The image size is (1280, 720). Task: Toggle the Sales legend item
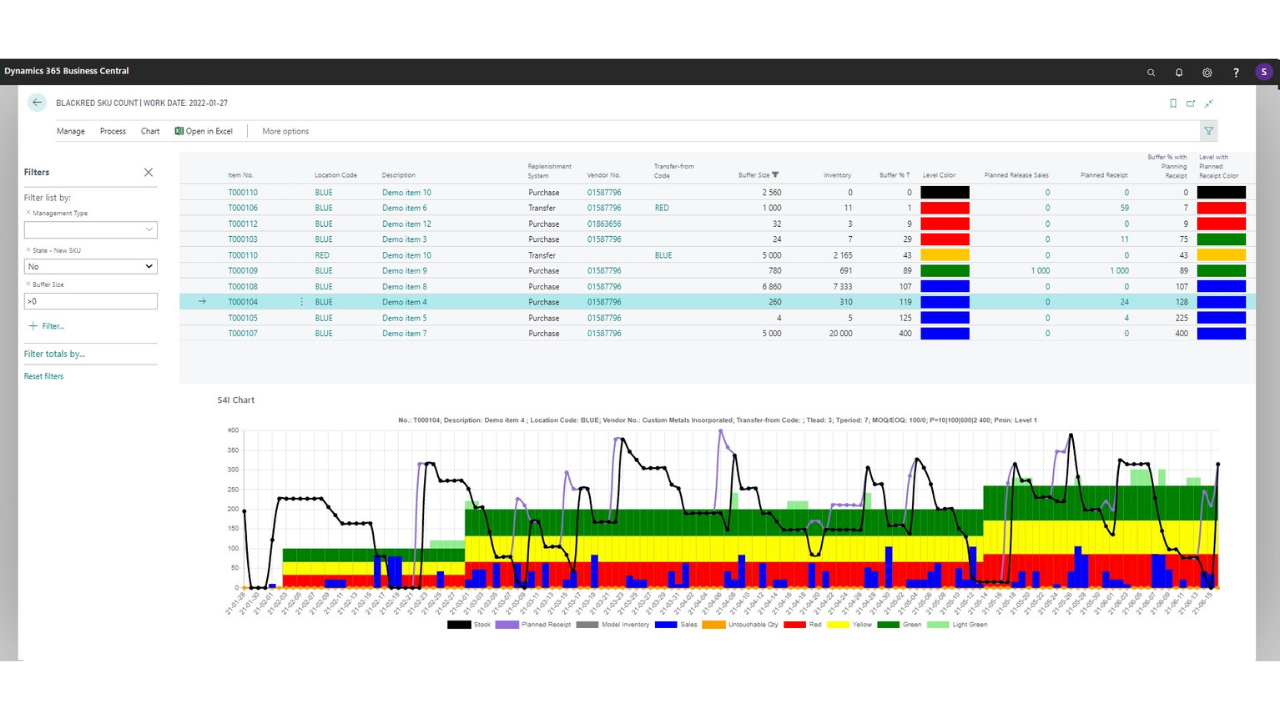(x=676, y=624)
